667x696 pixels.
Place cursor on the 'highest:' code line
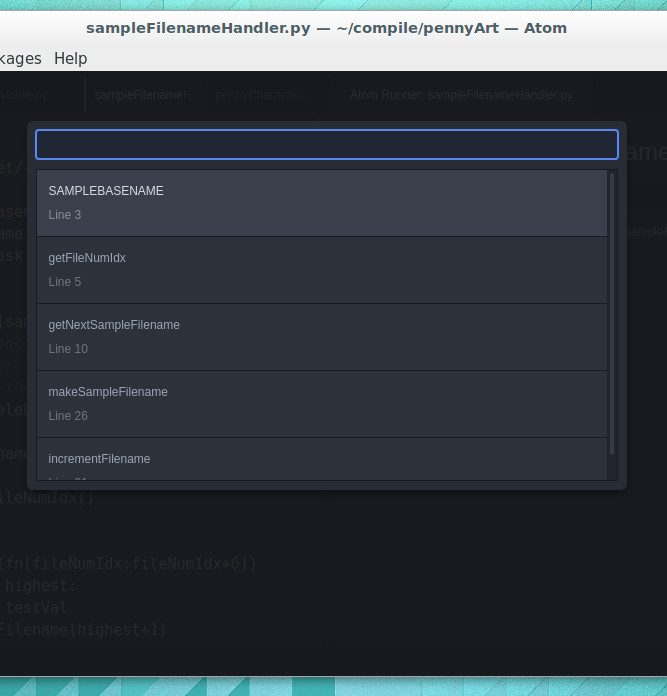[x=40, y=586]
